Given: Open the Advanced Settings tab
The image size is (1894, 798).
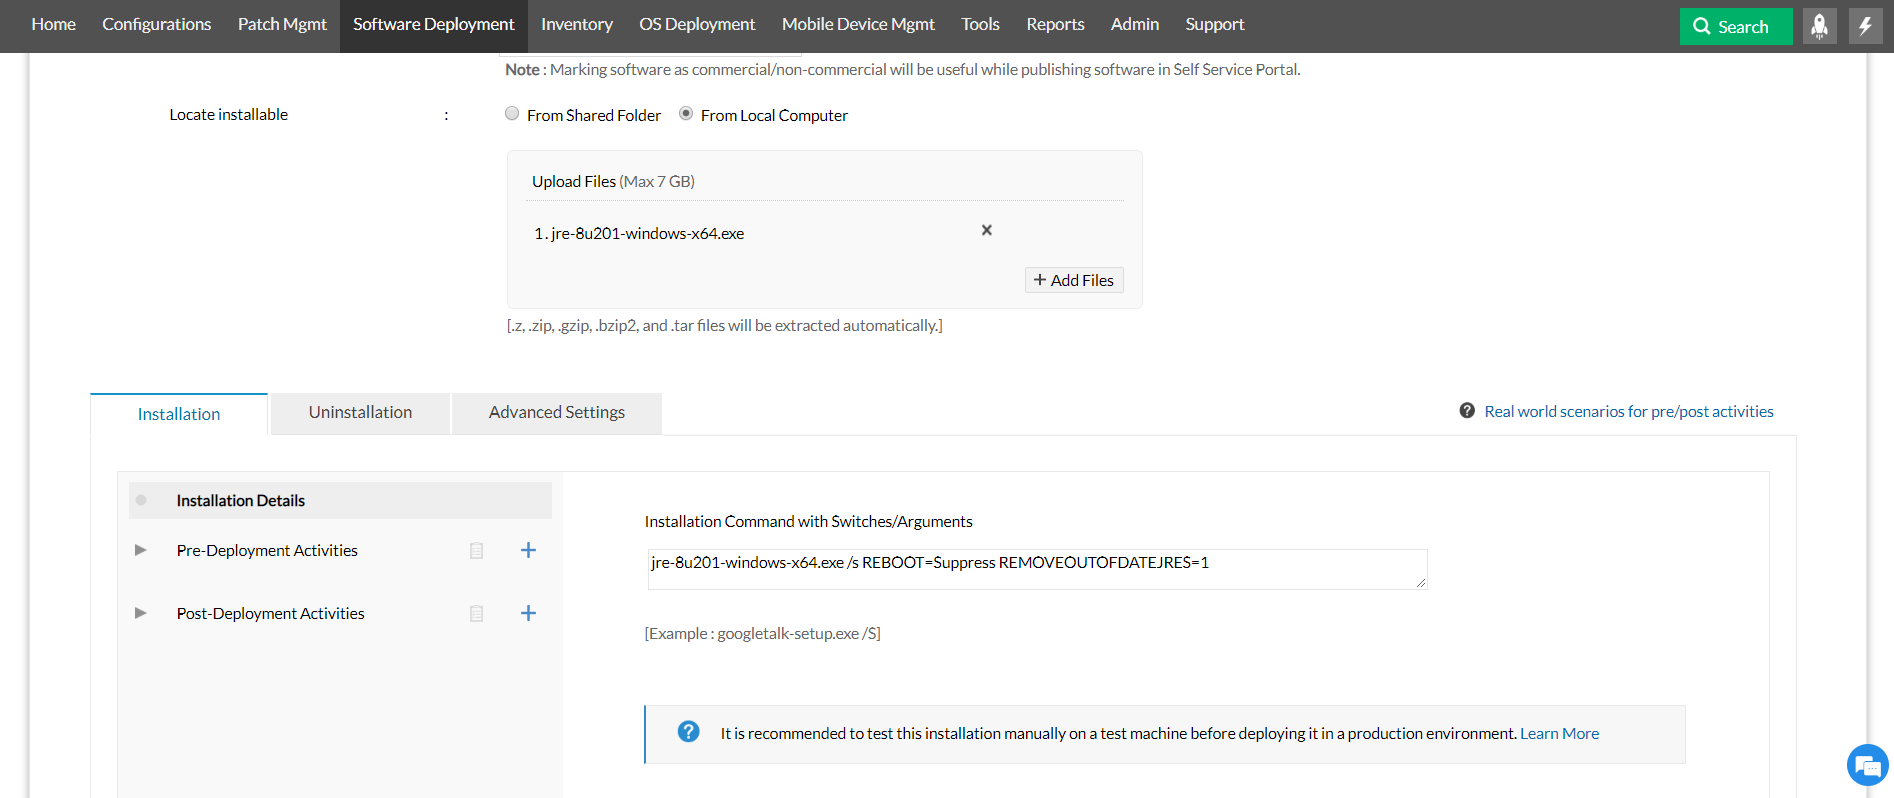Looking at the screenshot, I should [556, 413].
